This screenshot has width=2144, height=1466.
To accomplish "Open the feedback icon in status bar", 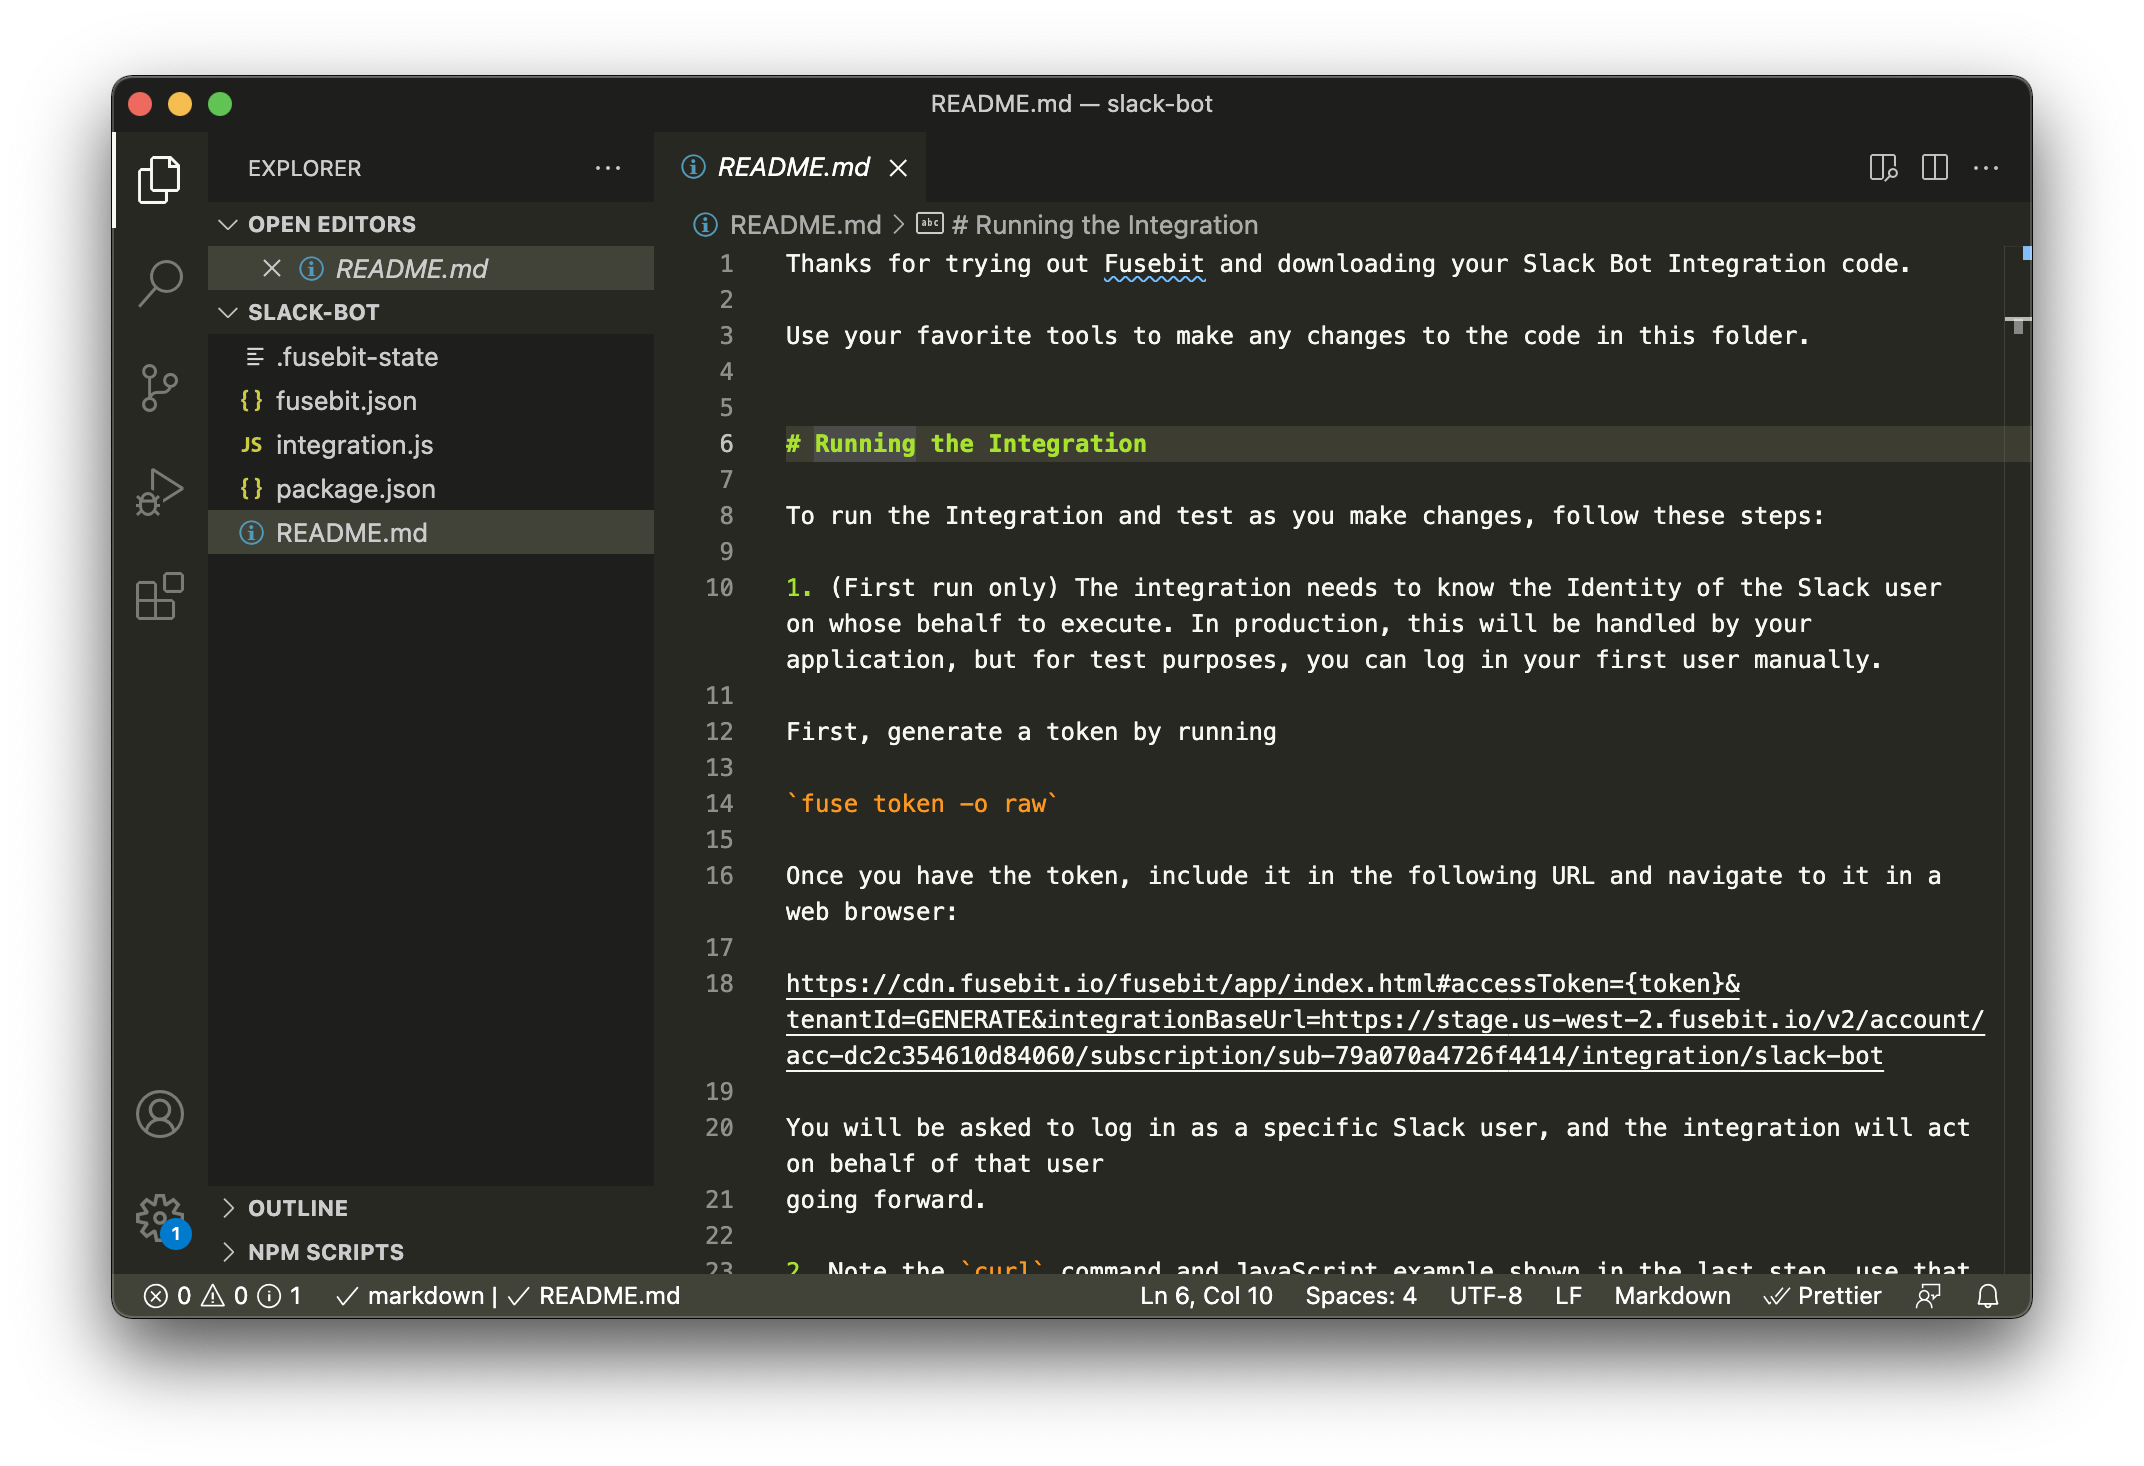I will click(1928, 1296).
